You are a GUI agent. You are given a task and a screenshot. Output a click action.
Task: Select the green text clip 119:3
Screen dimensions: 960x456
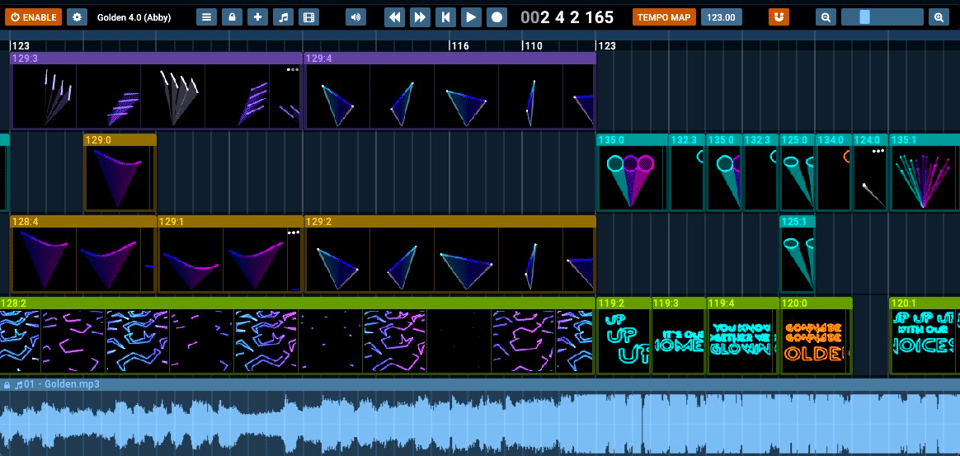(x=678, y=336)
